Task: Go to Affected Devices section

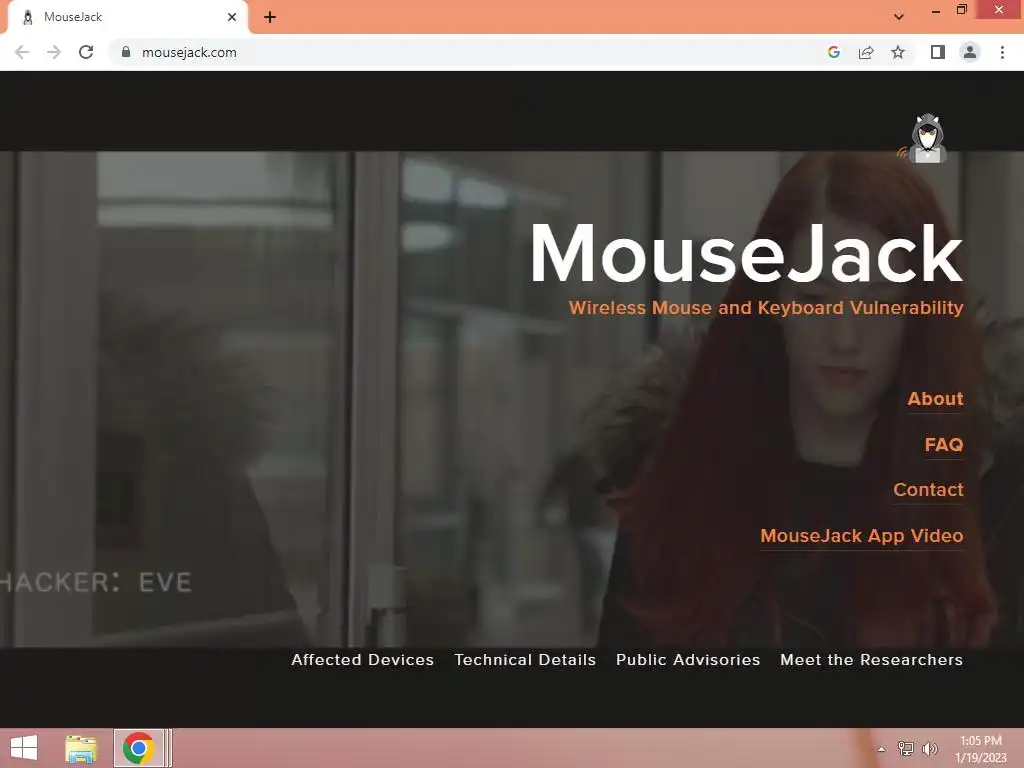Action: (362, 660)
